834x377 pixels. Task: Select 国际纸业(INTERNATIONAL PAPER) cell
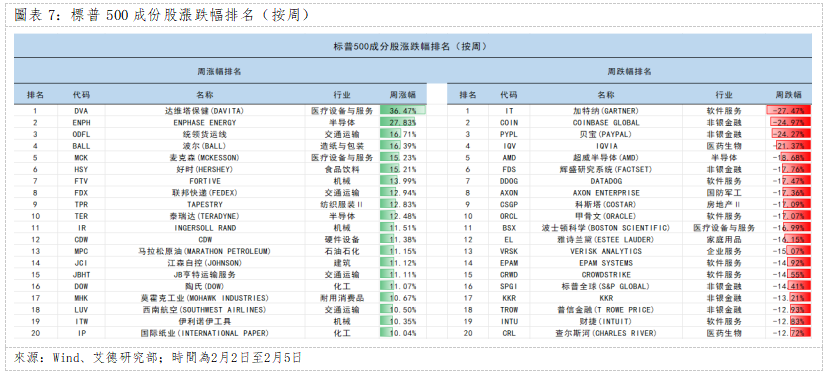point(204,333)
